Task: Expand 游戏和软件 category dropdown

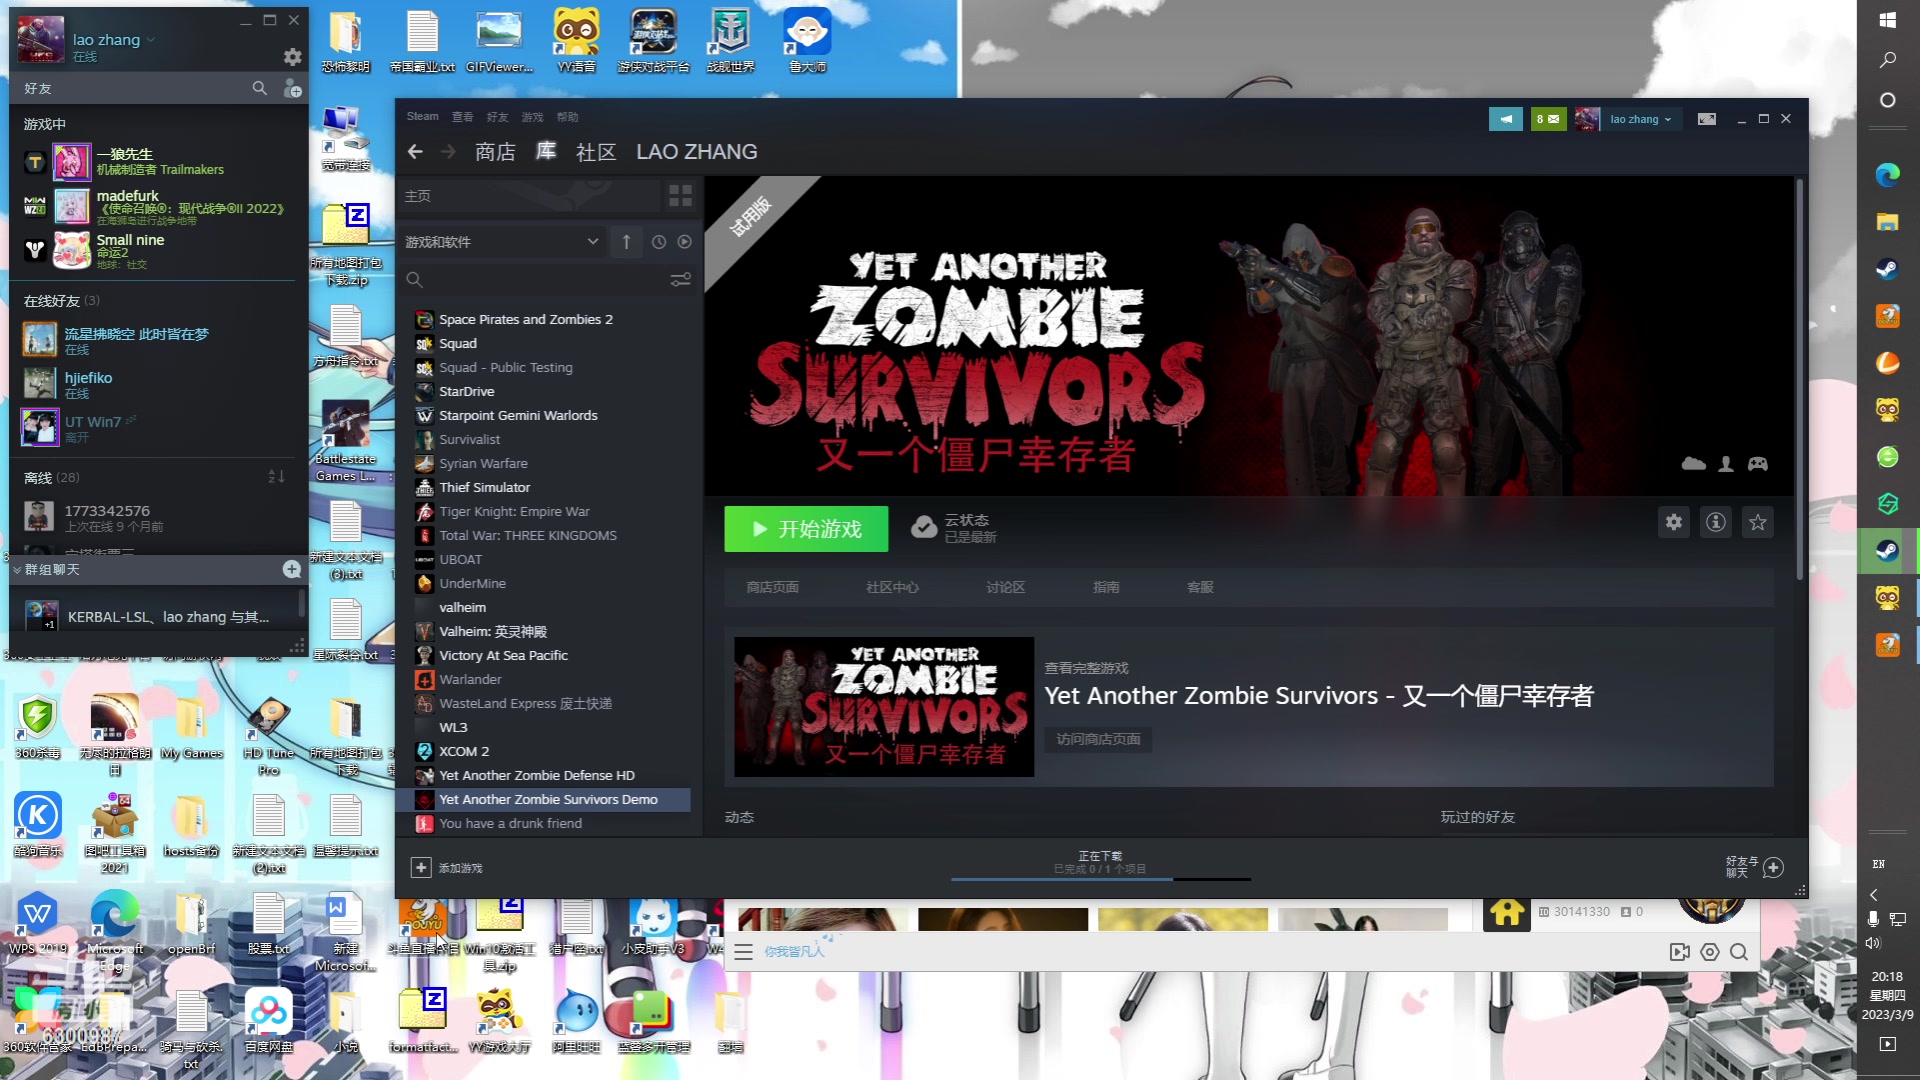Action: tap(502, 242)
